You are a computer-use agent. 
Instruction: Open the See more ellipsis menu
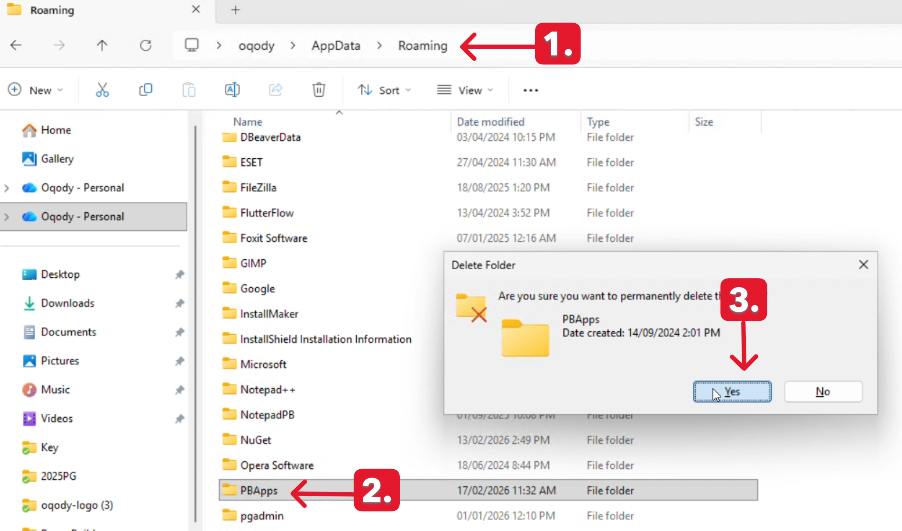coord(531,90)
